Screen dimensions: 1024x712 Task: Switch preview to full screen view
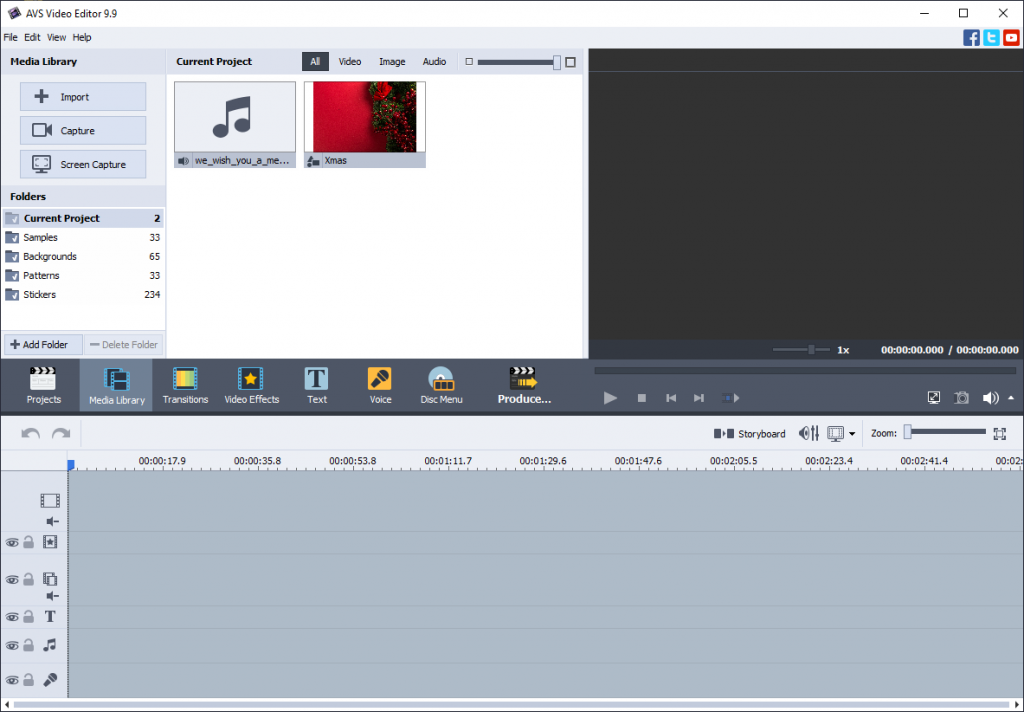click(934, 398)
